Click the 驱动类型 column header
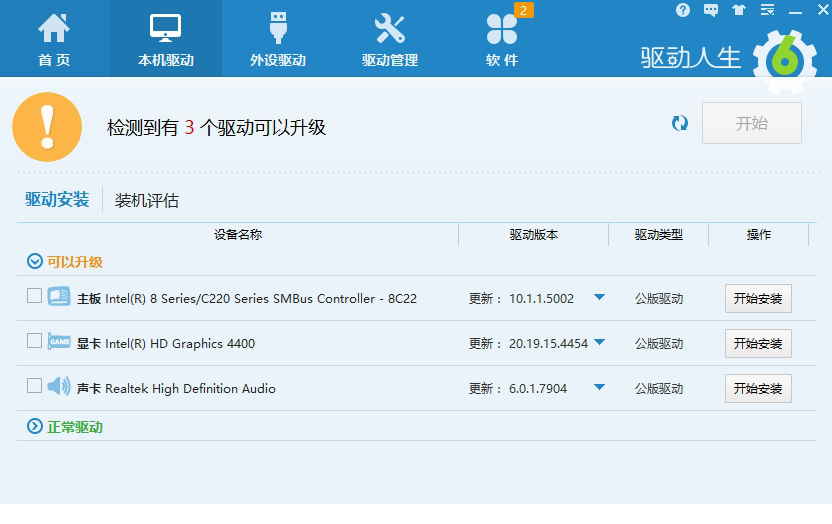The height and width of the screenshot is (524, 832). tap(658, 234)
